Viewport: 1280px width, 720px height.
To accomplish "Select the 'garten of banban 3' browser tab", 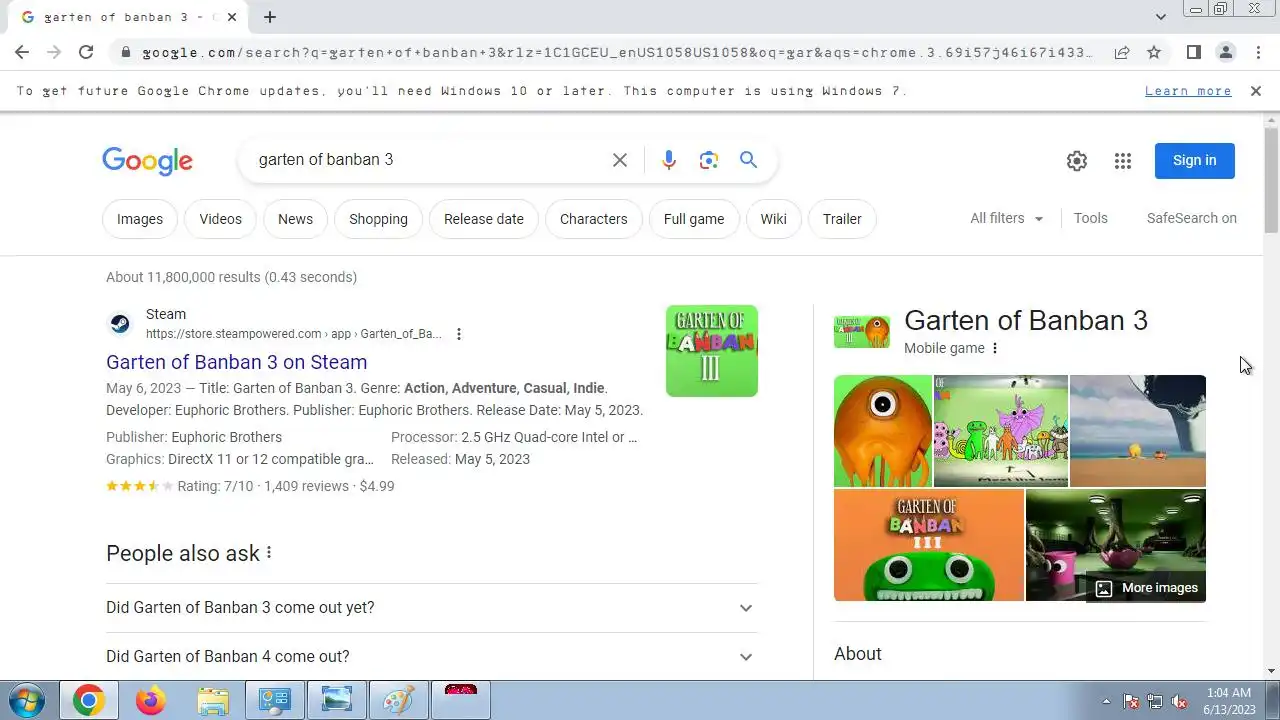I will (x=125, y=17).
